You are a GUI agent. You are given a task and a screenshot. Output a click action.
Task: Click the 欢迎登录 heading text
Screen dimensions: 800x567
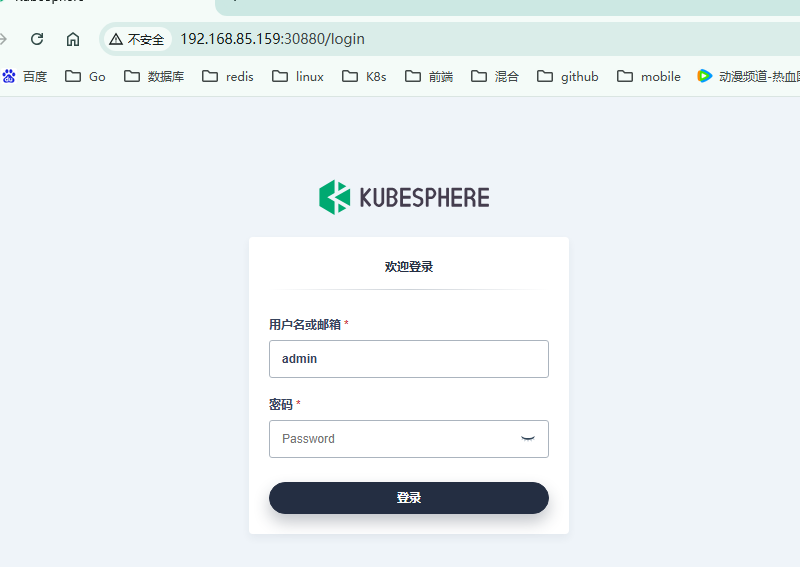point(409,266)
